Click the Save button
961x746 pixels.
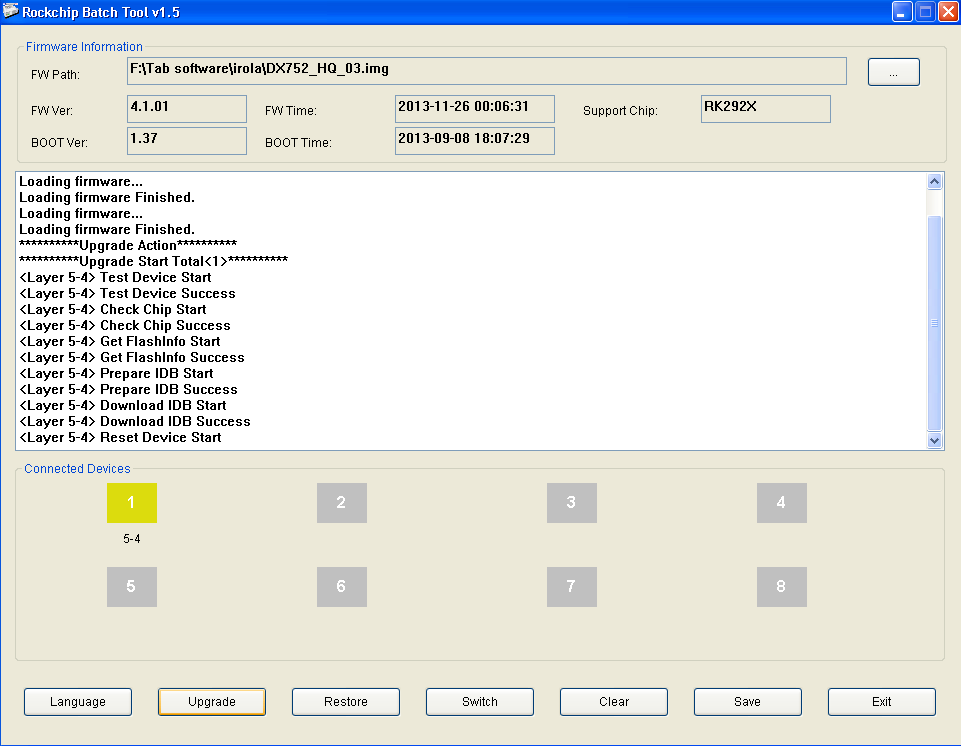[748, 702]
